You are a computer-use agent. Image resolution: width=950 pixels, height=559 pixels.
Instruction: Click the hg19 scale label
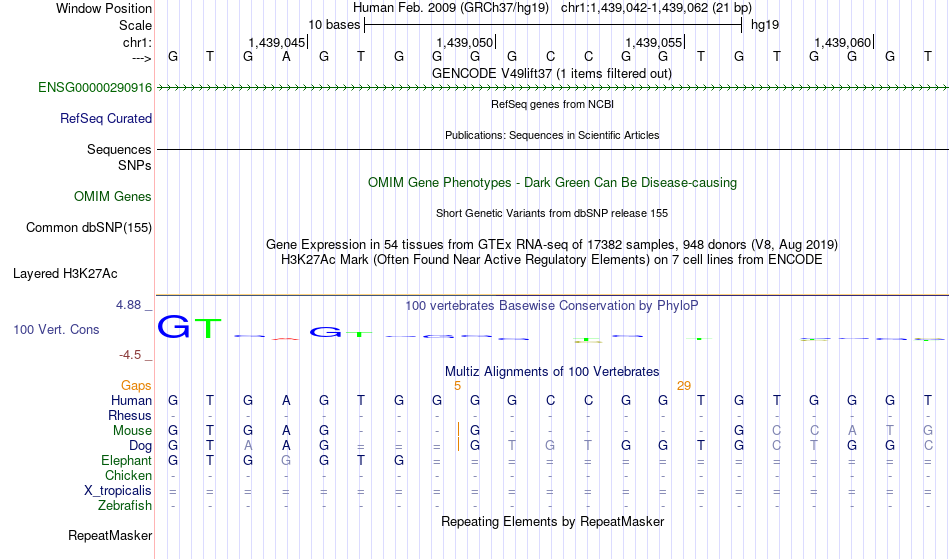765,25
